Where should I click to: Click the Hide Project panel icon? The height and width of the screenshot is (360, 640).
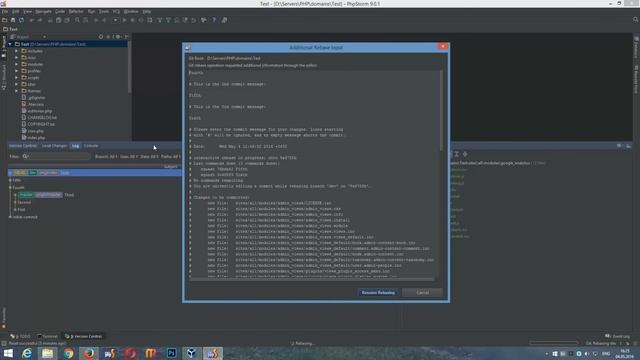127,37
